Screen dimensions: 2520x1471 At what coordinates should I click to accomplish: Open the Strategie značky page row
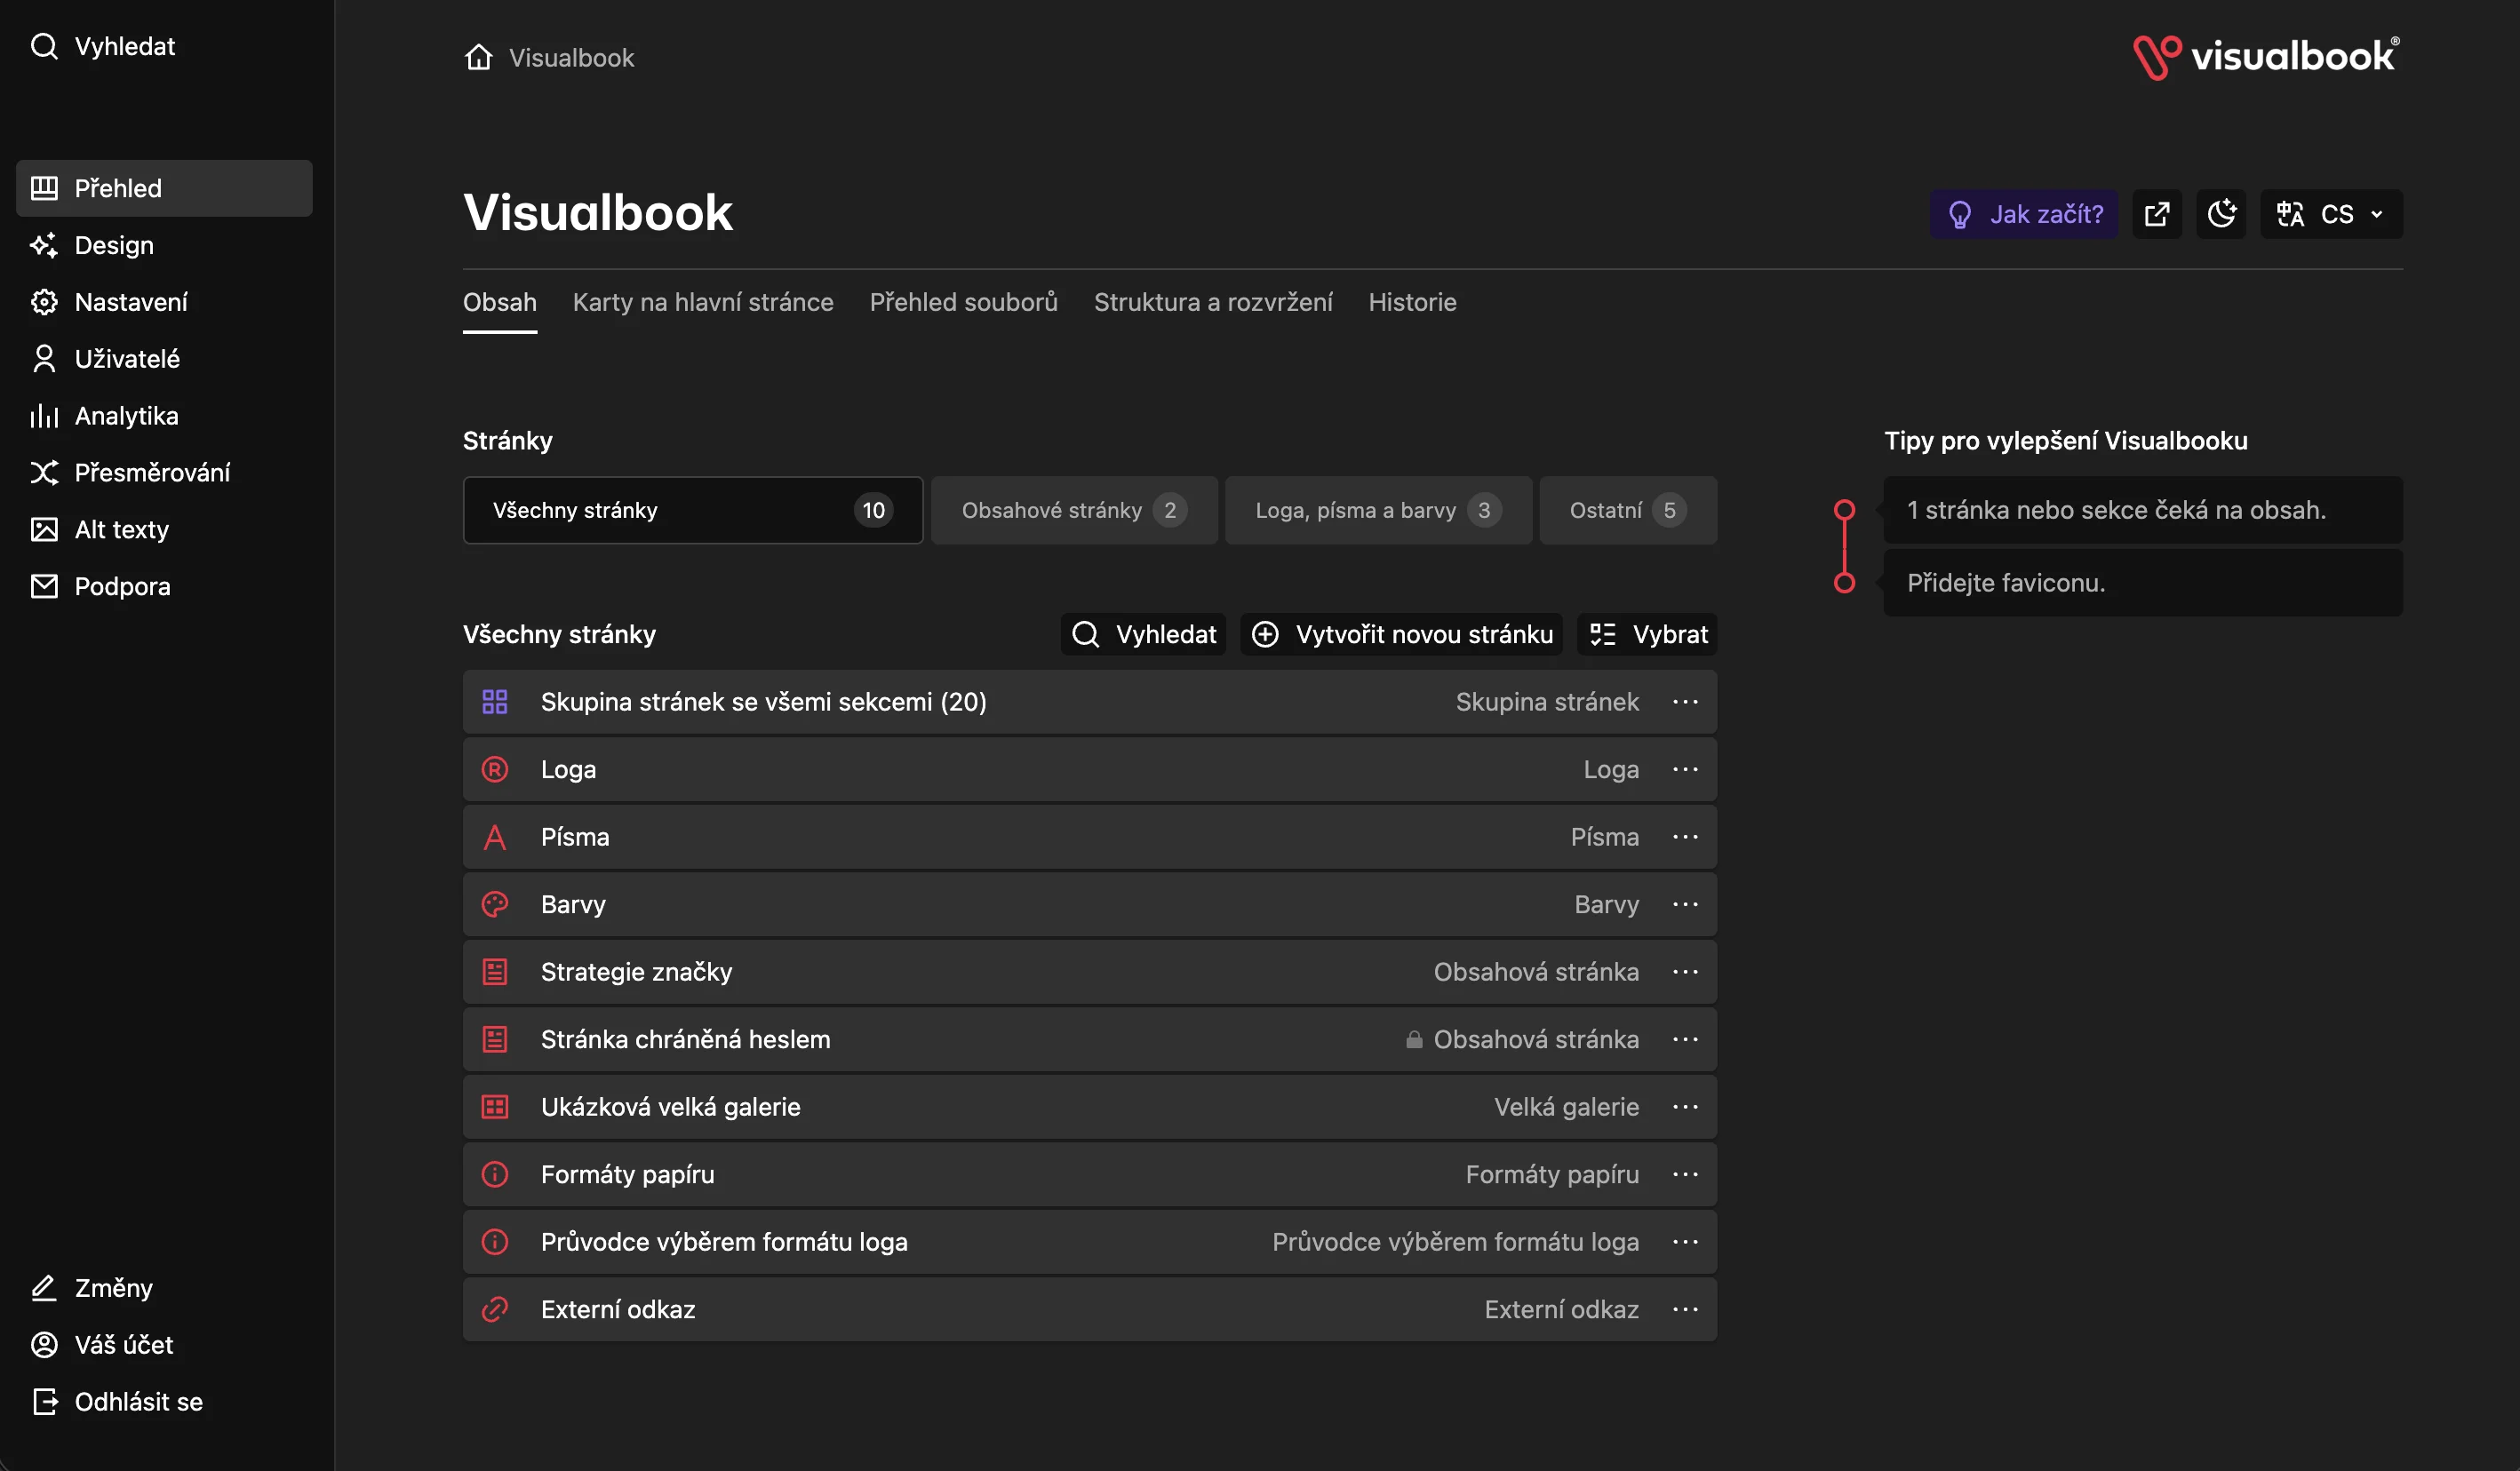pos(1090,972)
